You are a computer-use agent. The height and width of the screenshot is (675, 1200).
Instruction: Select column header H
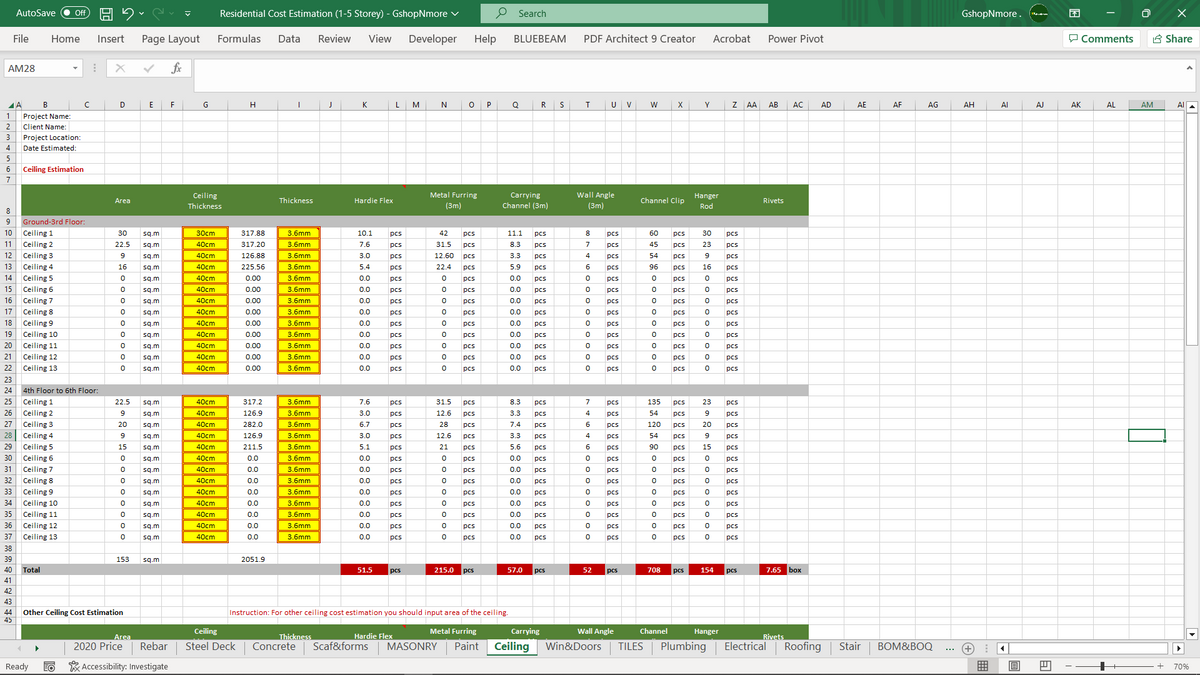[253, 104]
